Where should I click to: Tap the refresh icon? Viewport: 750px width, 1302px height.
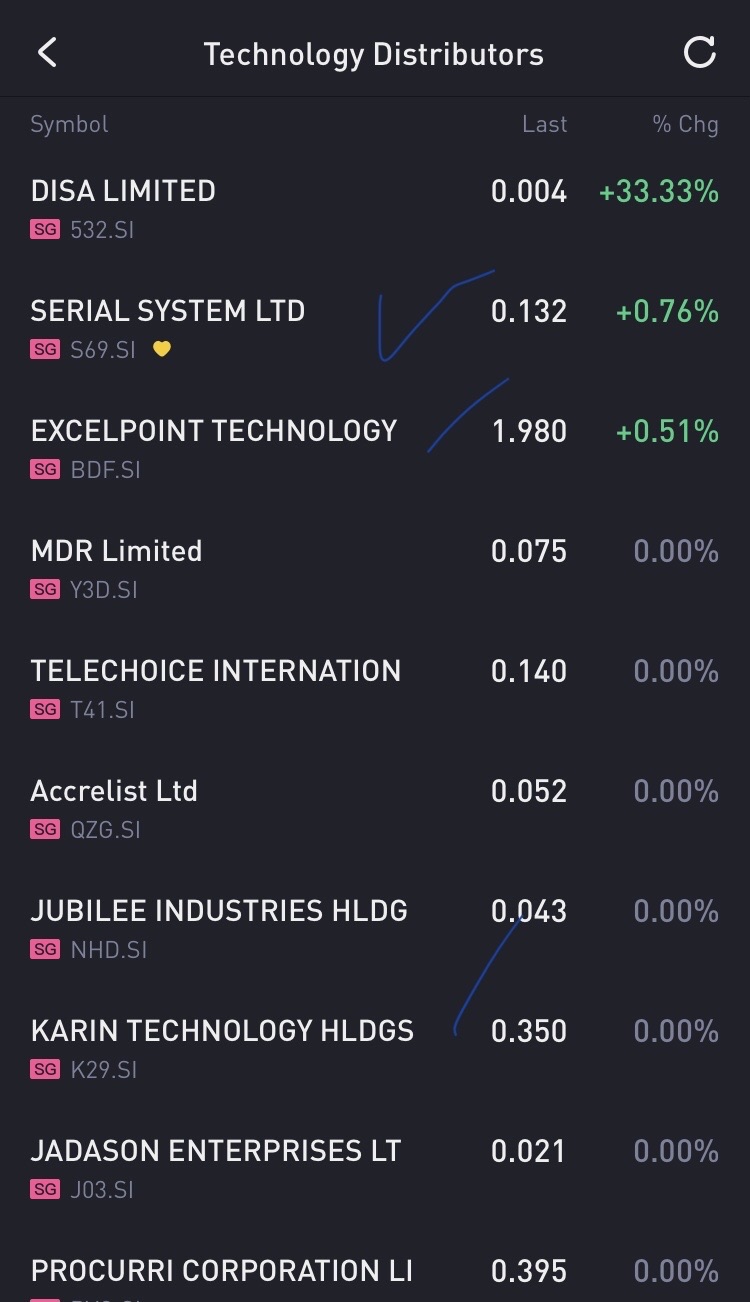point(700,53)
